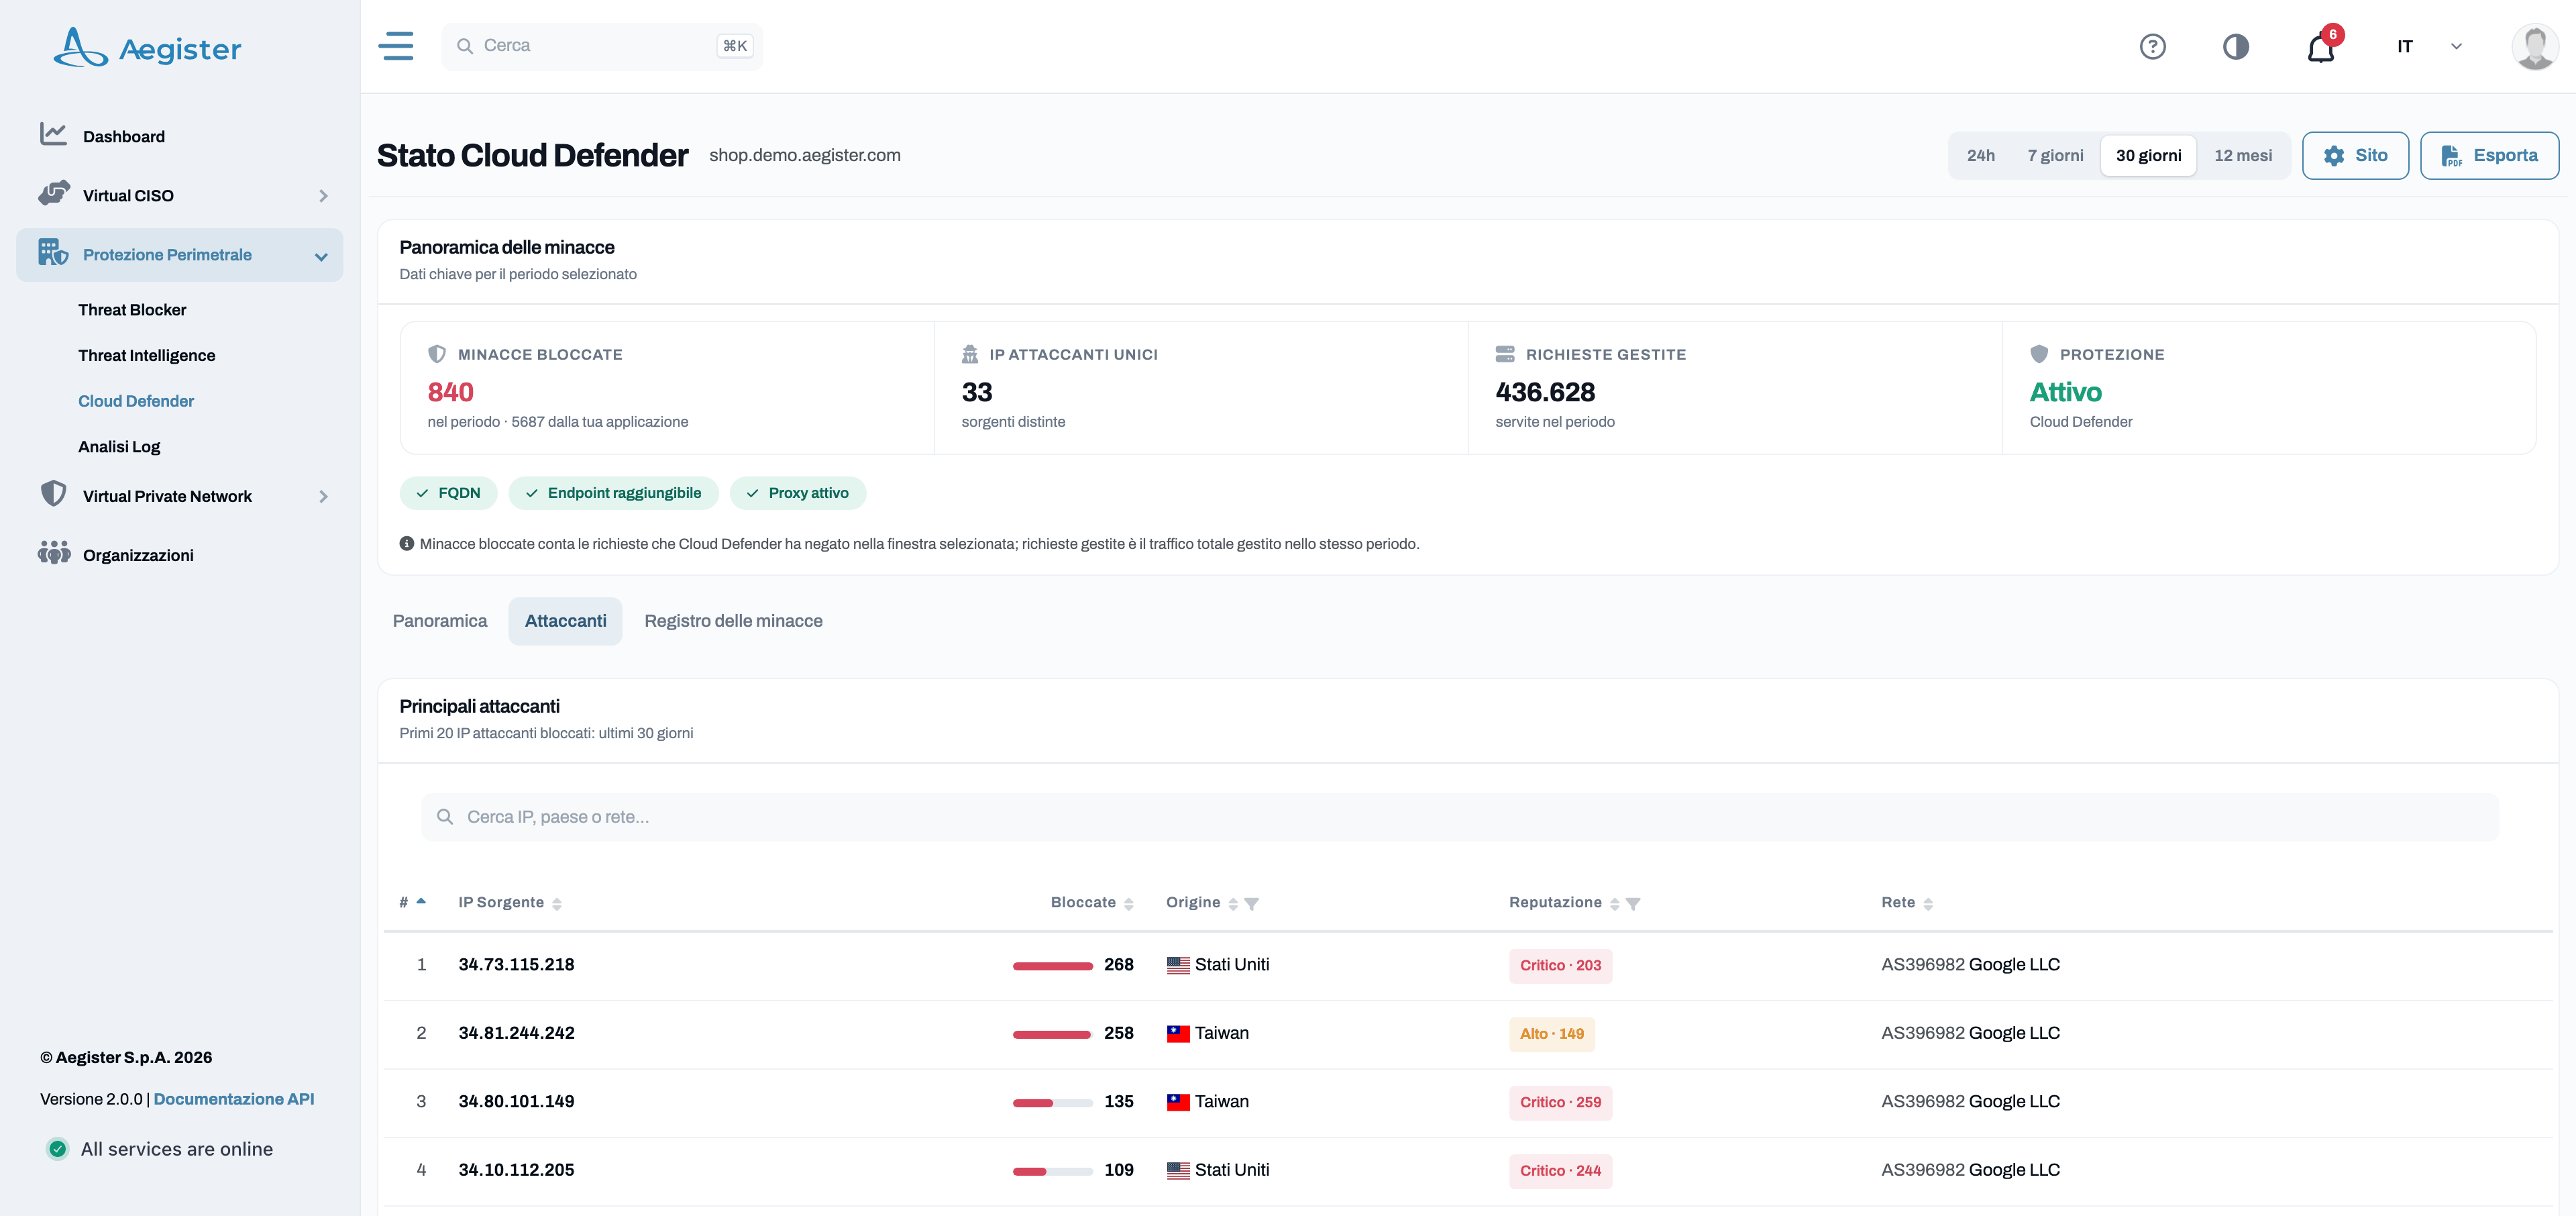Open the user avatar profile
Screen dimensions: 2576x1216
(2534, 46)
